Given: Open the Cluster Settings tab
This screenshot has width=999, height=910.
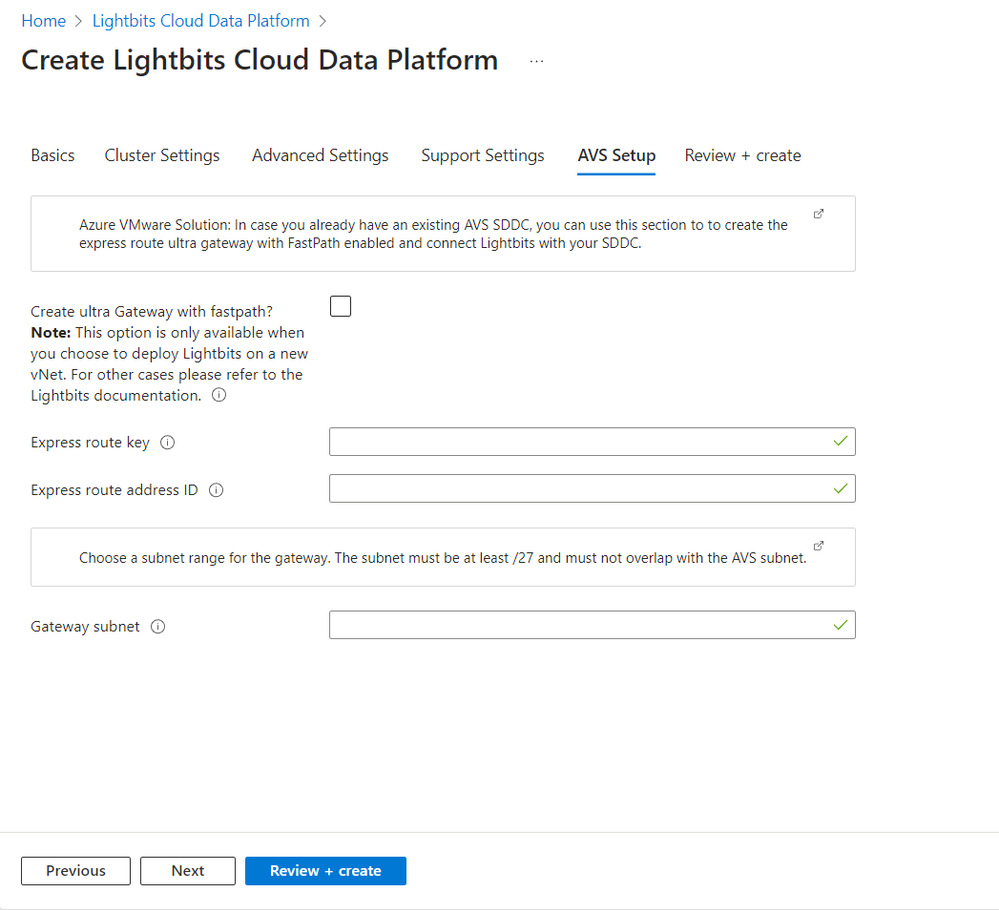Looking at the screenshot, I should click(x=162, y=155).
